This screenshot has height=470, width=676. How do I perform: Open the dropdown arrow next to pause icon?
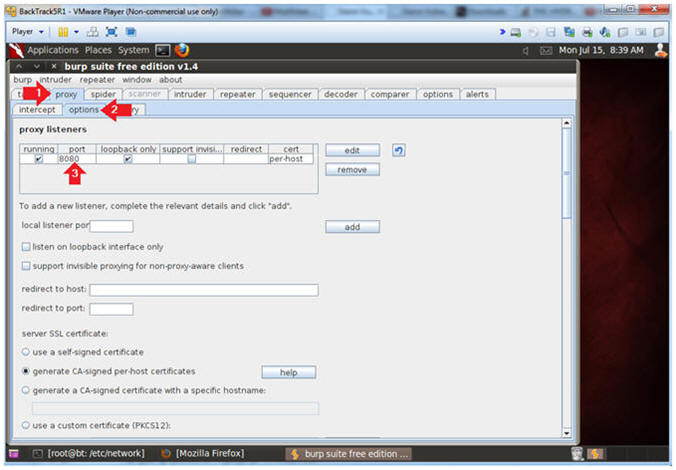(x=76, y=32)
